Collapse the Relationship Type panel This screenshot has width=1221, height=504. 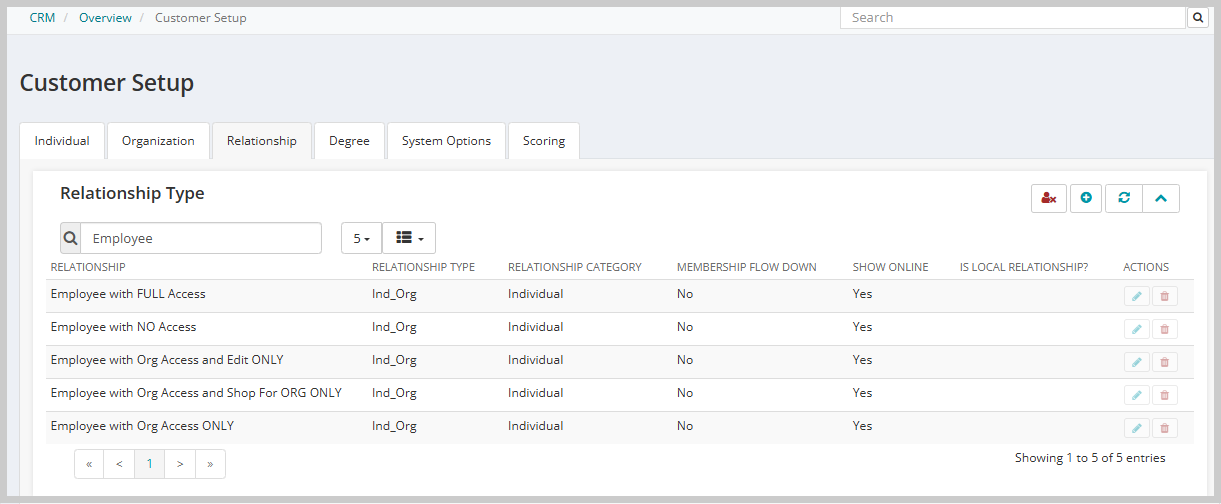(1161, 198)
